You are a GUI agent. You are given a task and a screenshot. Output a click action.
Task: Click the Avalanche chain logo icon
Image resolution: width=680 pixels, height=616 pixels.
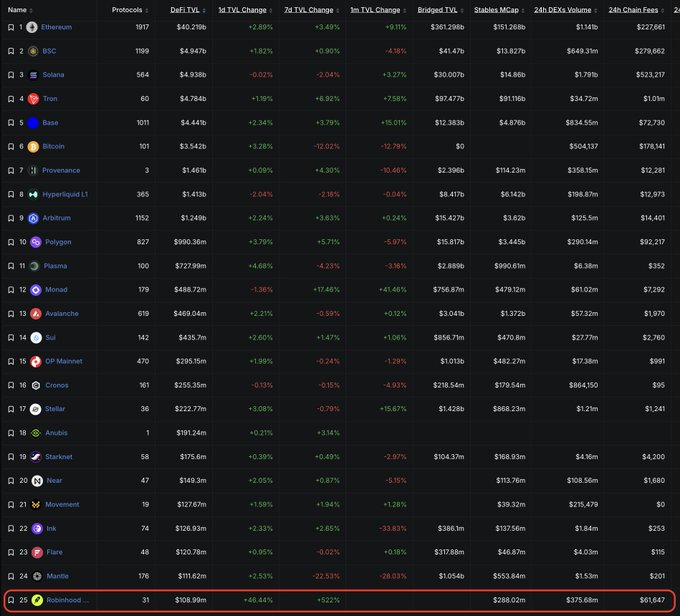[x=36, y=314]
